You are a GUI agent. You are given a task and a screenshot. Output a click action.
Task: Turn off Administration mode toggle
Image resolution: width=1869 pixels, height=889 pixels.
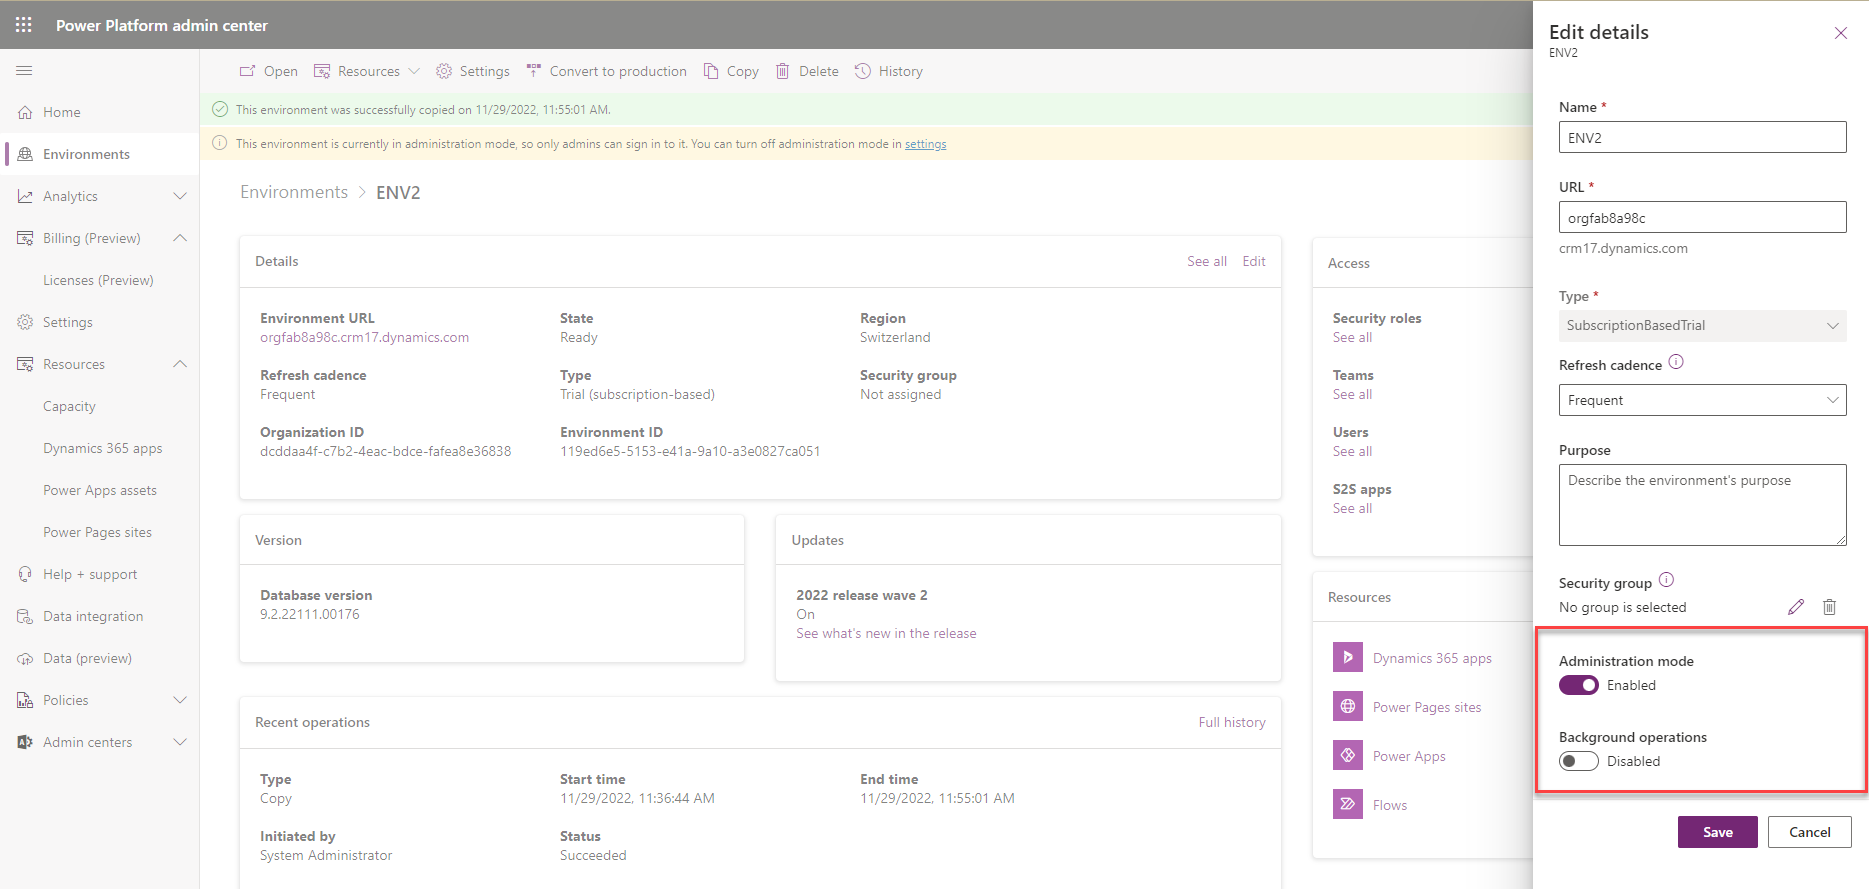click(x=1579, y=686)
